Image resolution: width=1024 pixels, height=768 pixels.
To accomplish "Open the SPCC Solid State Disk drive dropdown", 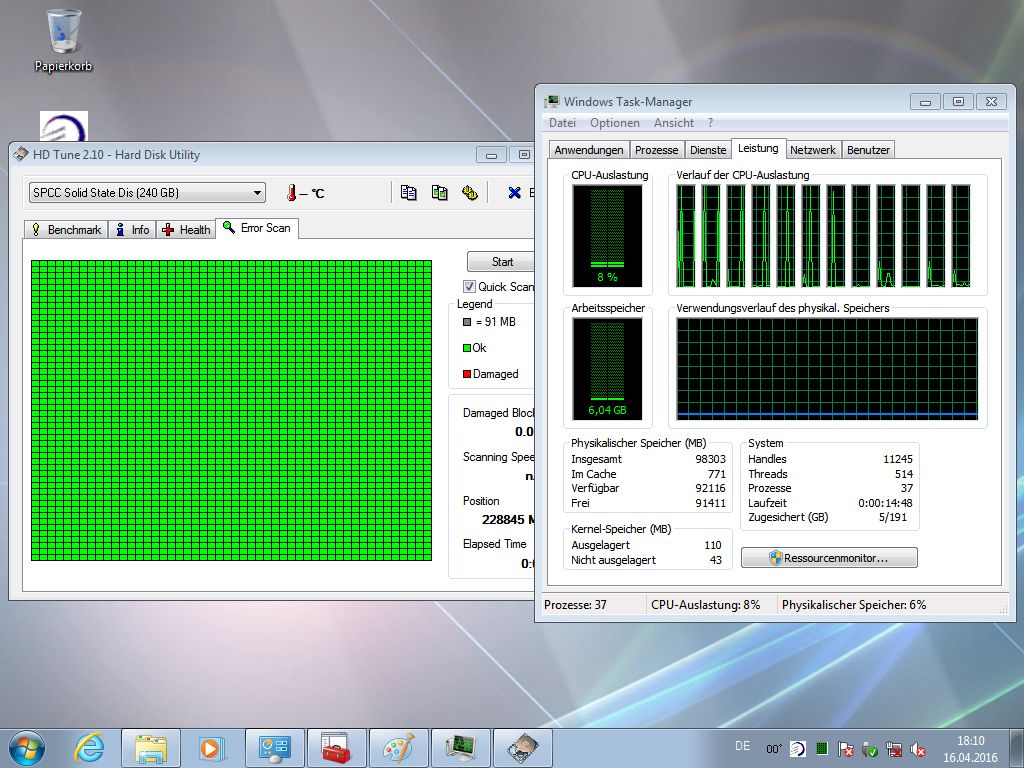I will pos(147,193).
